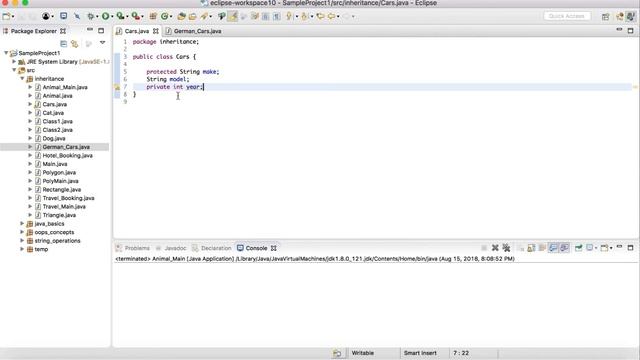Toggle Show Console on Standard Out
The height and width of the screenshot is (360, 640).
(553, 248)
